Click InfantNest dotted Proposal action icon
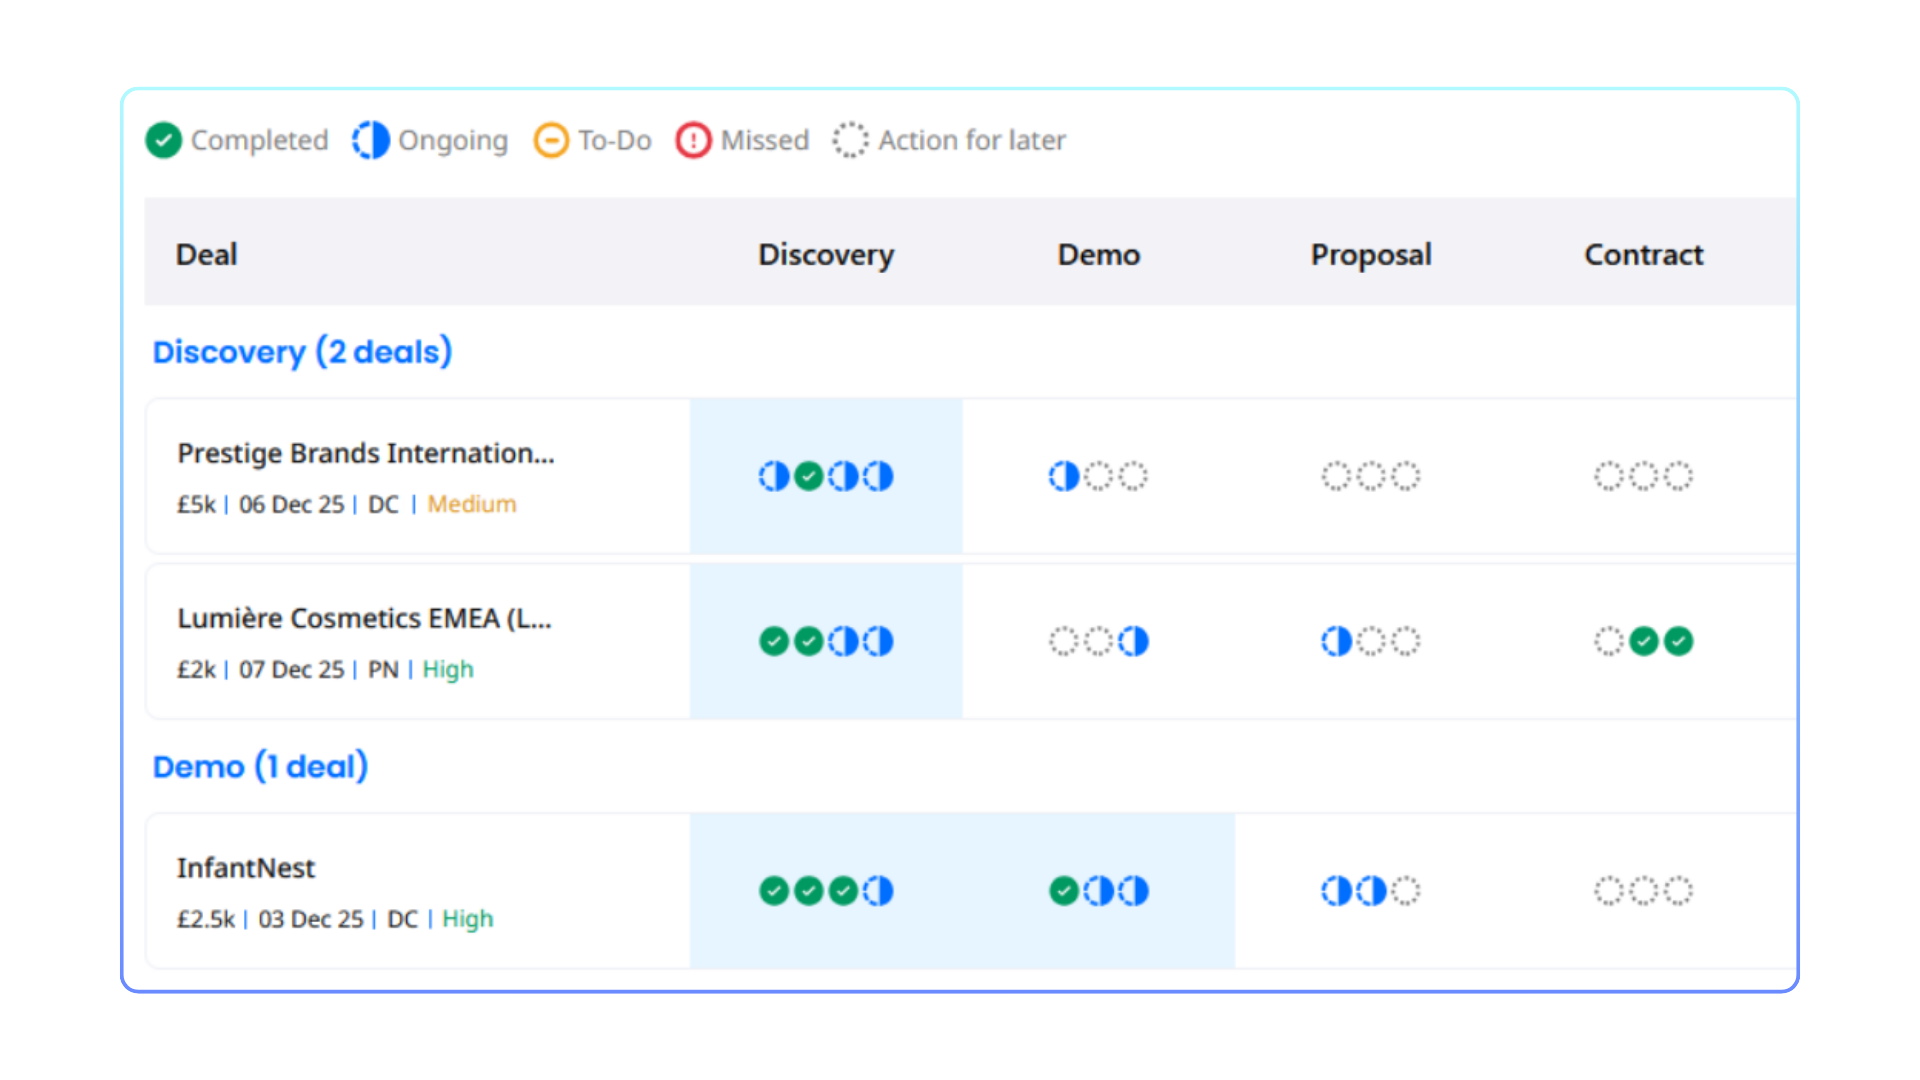The width and height of the screenshot is (1920, 1080). [x=1405, y=890]
